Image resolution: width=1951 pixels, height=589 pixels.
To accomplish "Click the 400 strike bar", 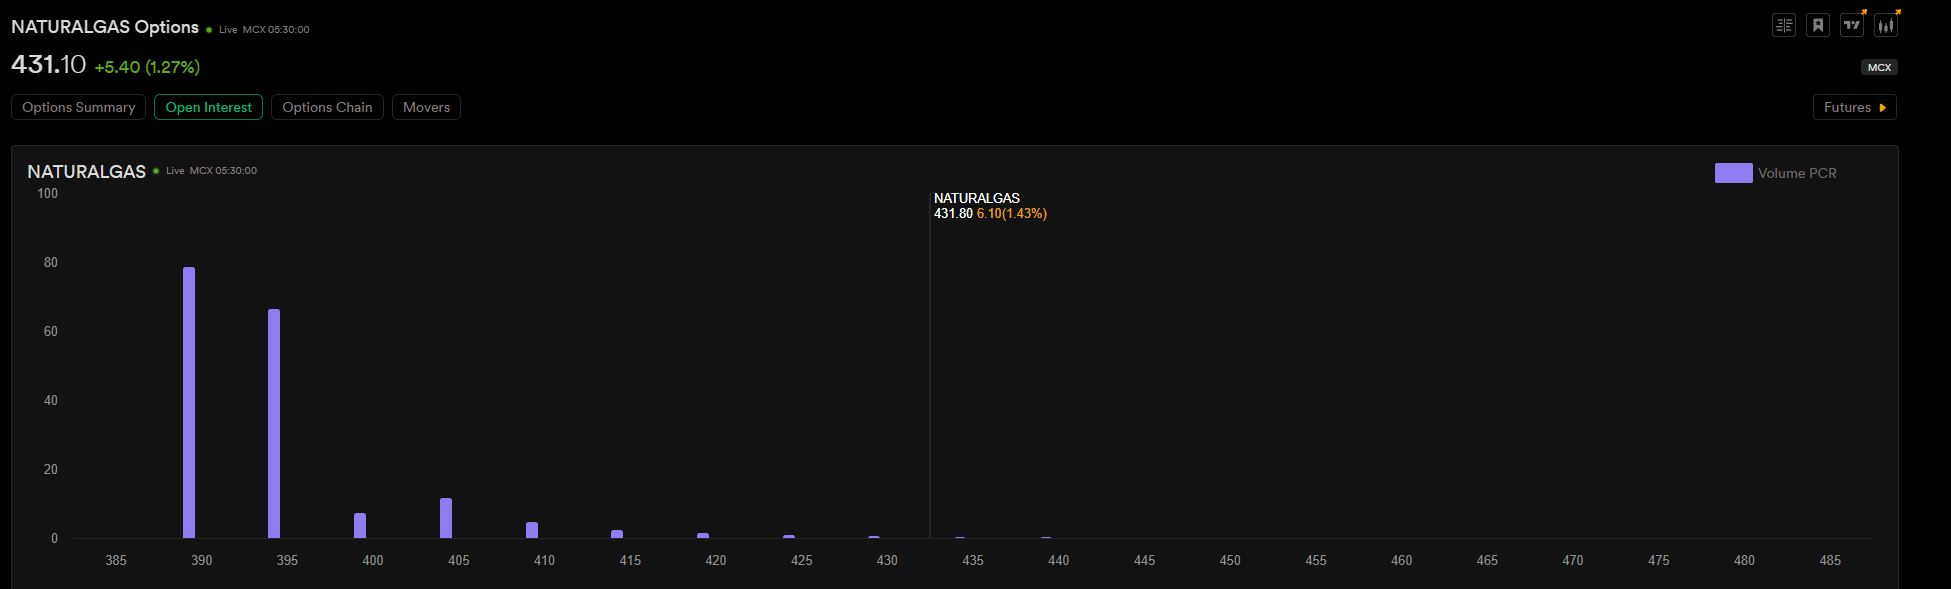I will (360, 525).
